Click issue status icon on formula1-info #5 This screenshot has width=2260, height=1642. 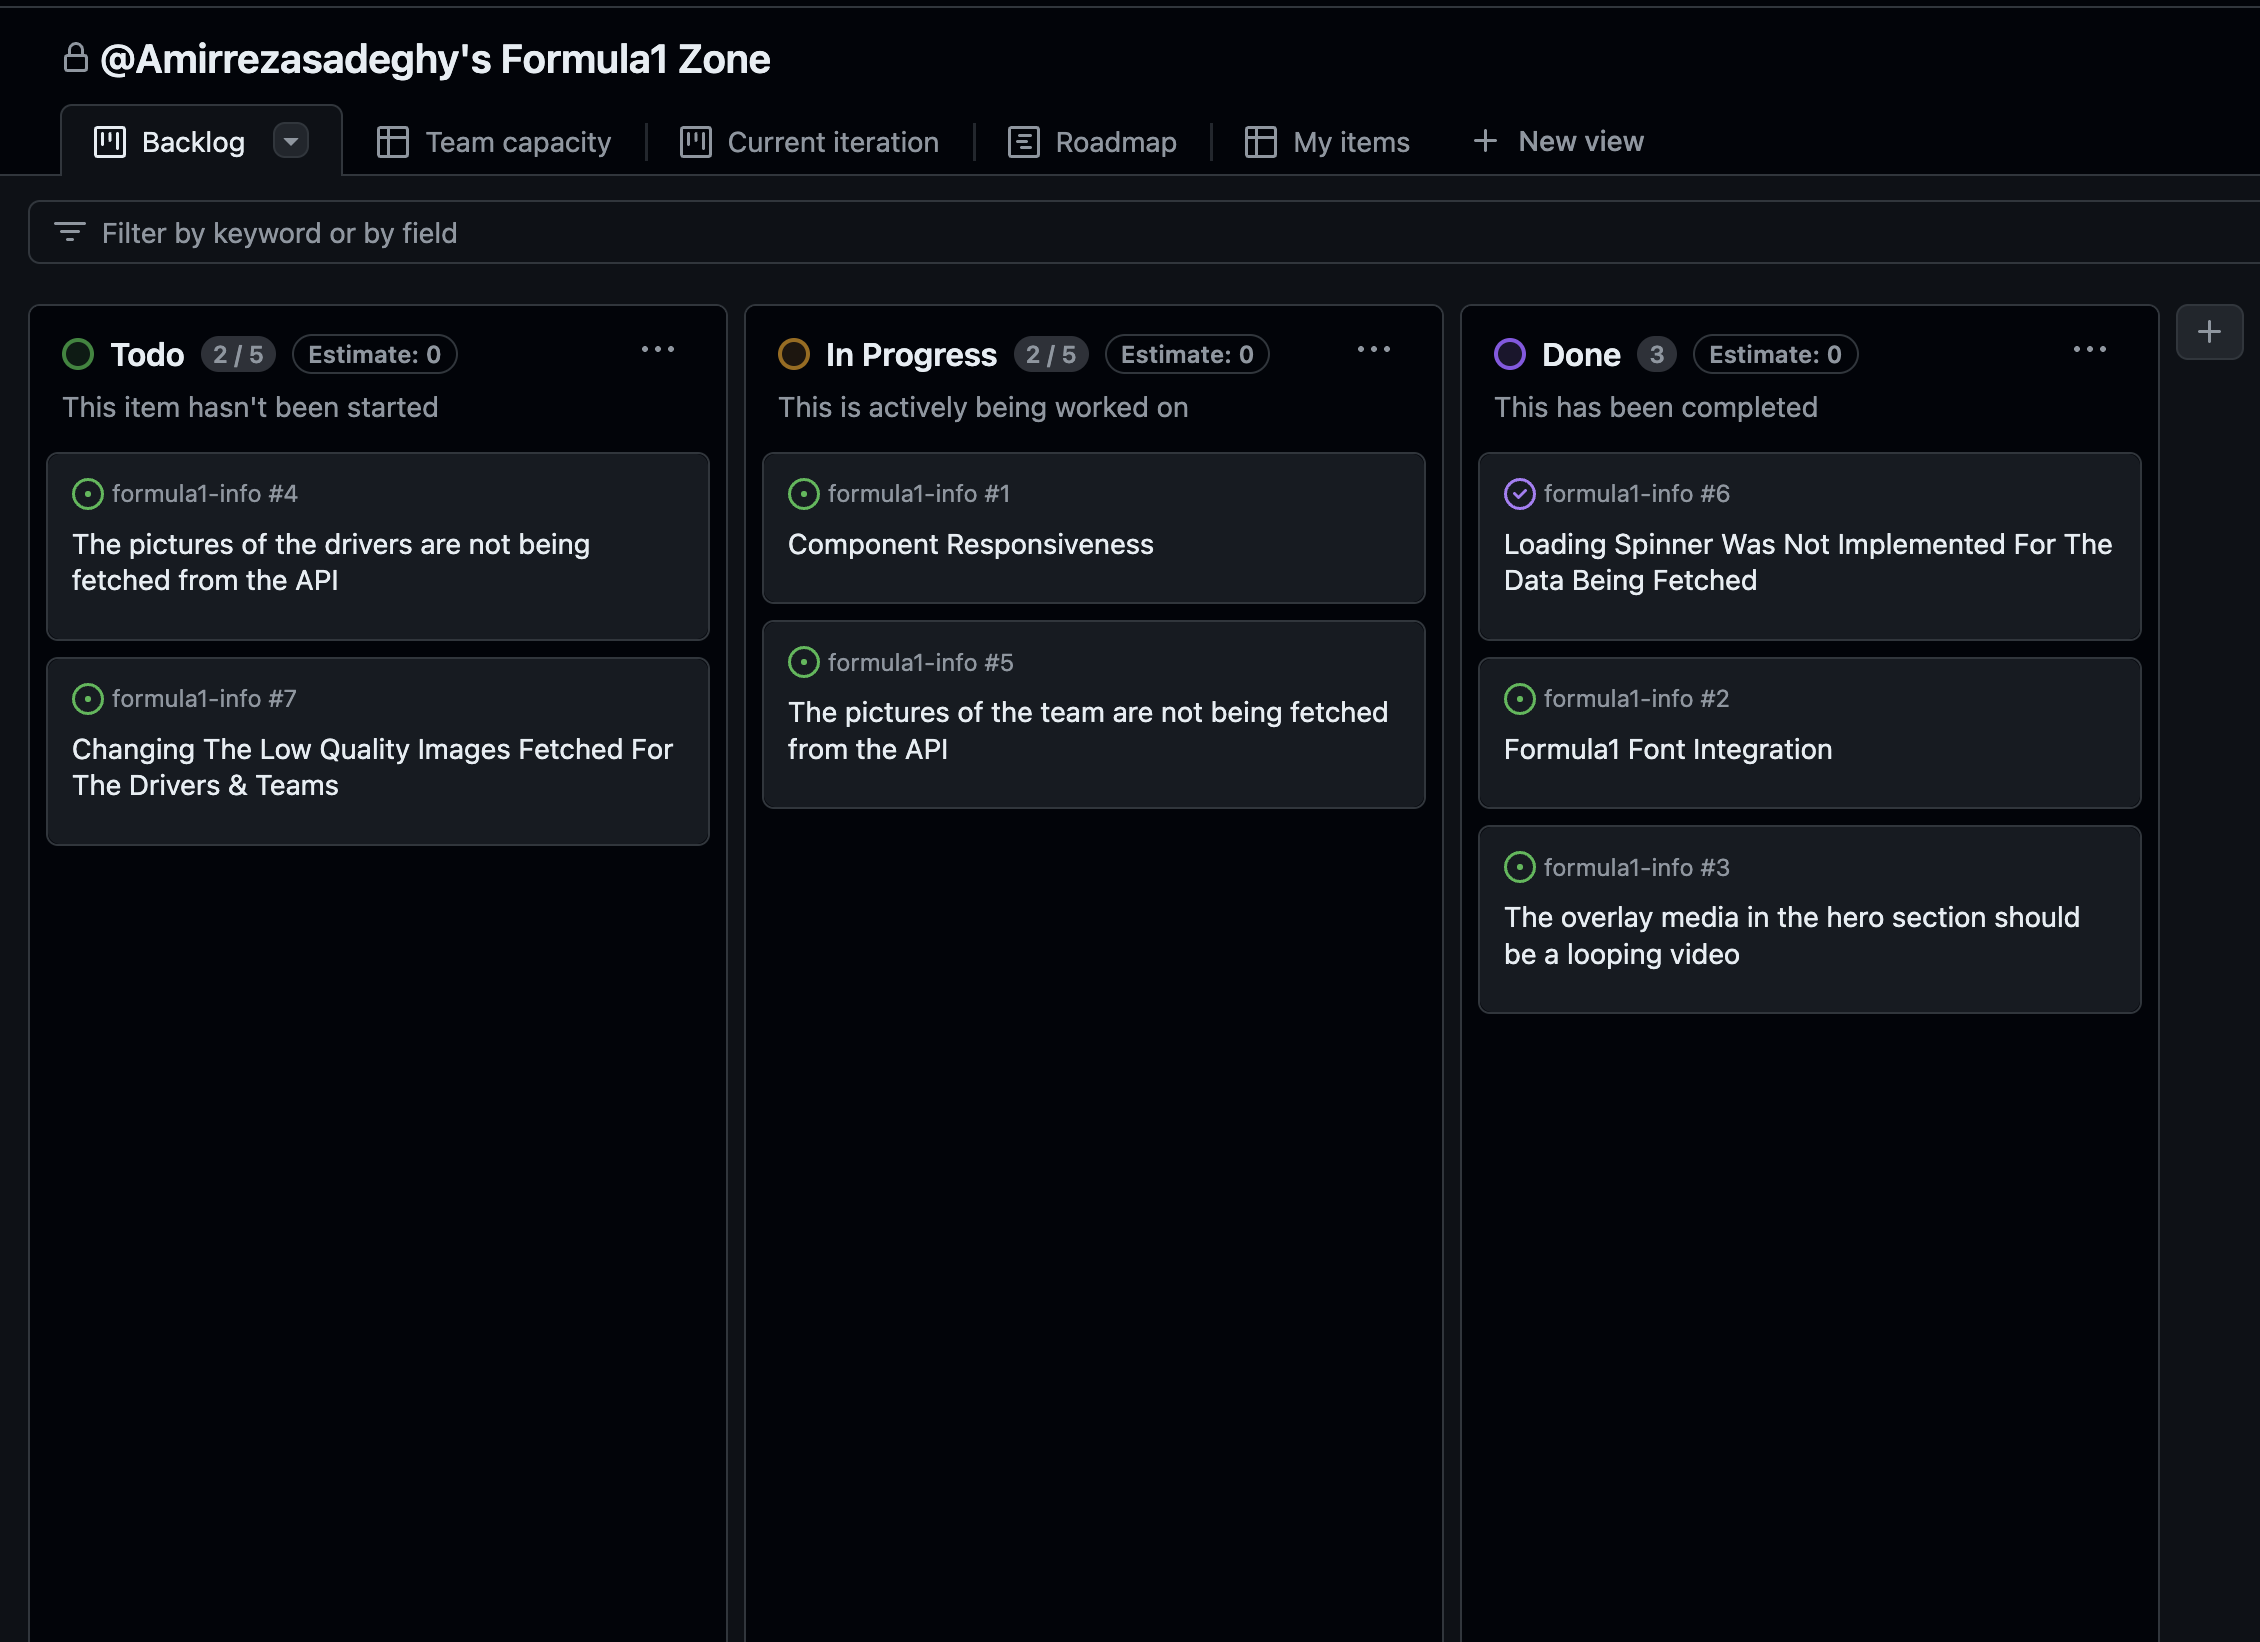coord(803,662)
